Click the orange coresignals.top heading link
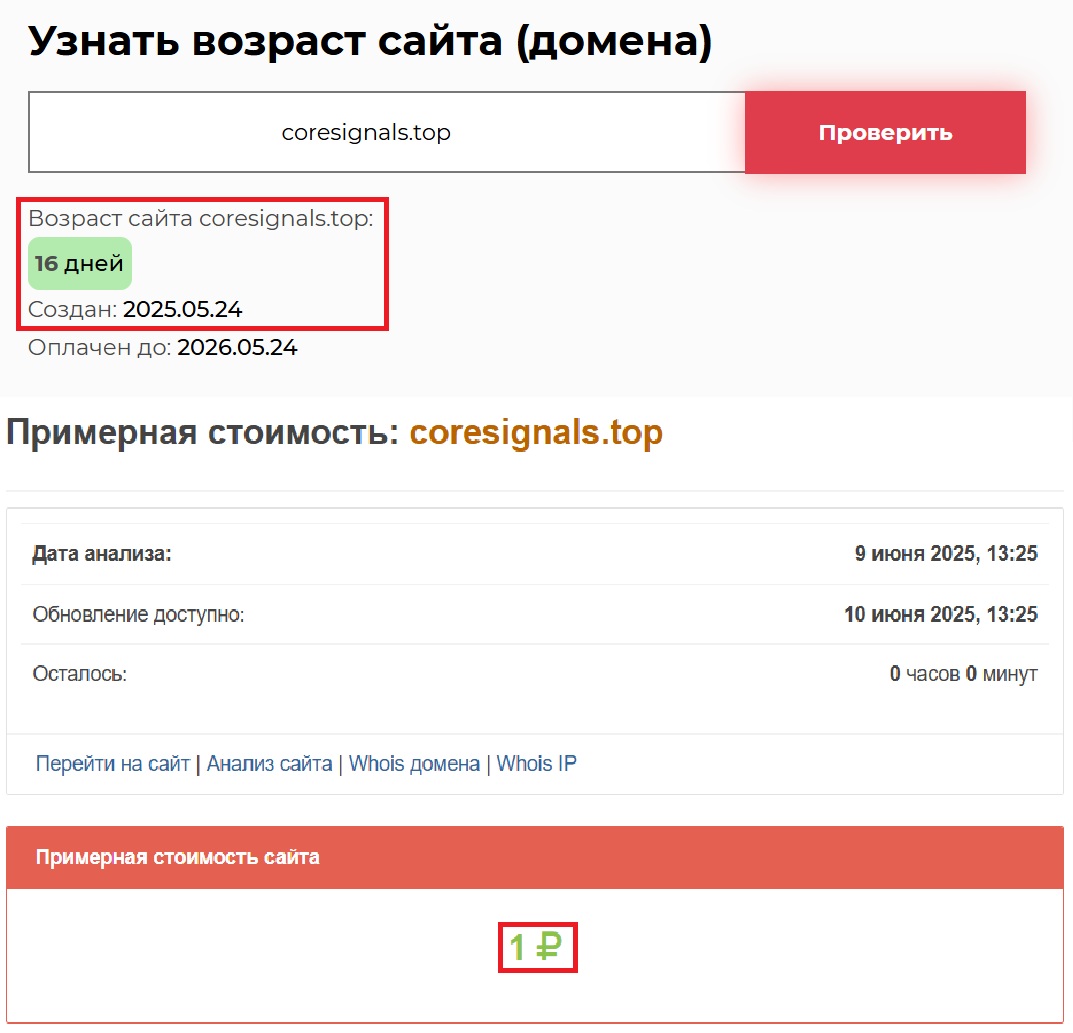The width and height of the screenshot is (1073, 1033). pos(536,433)
